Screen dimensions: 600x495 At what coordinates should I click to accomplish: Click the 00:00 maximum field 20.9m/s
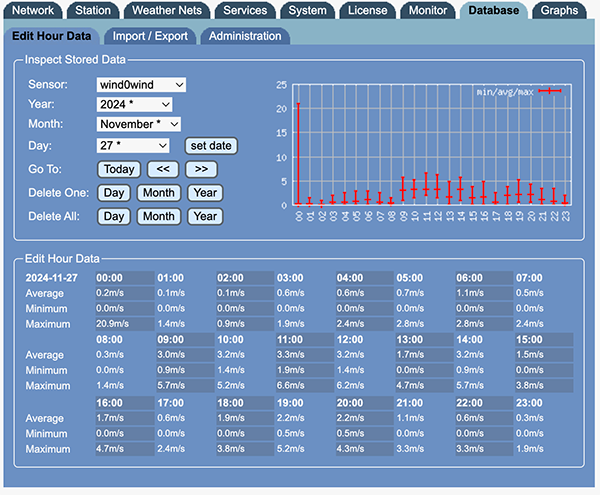(125, 324)
